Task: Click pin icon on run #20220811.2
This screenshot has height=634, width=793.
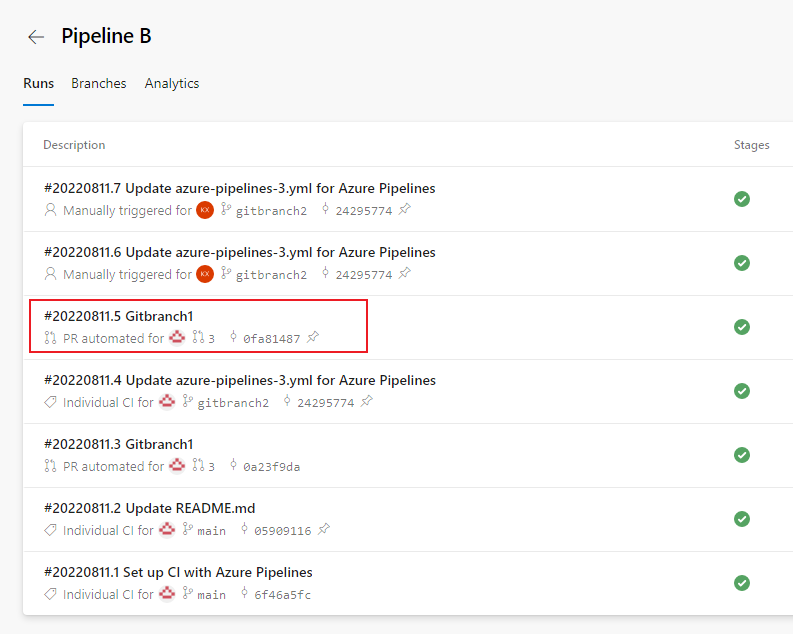Action: [x=324, y=530]
